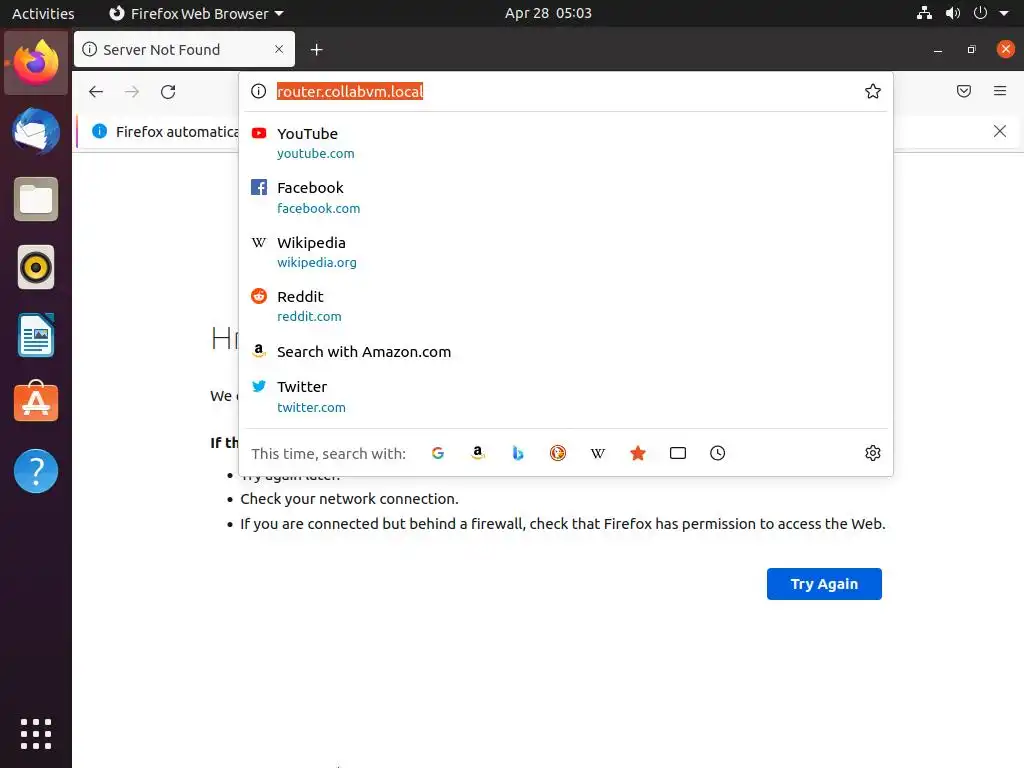Screen dimensions: 1024x768
Task: Save page to Pocket
Action: click(x=963, y=91)
